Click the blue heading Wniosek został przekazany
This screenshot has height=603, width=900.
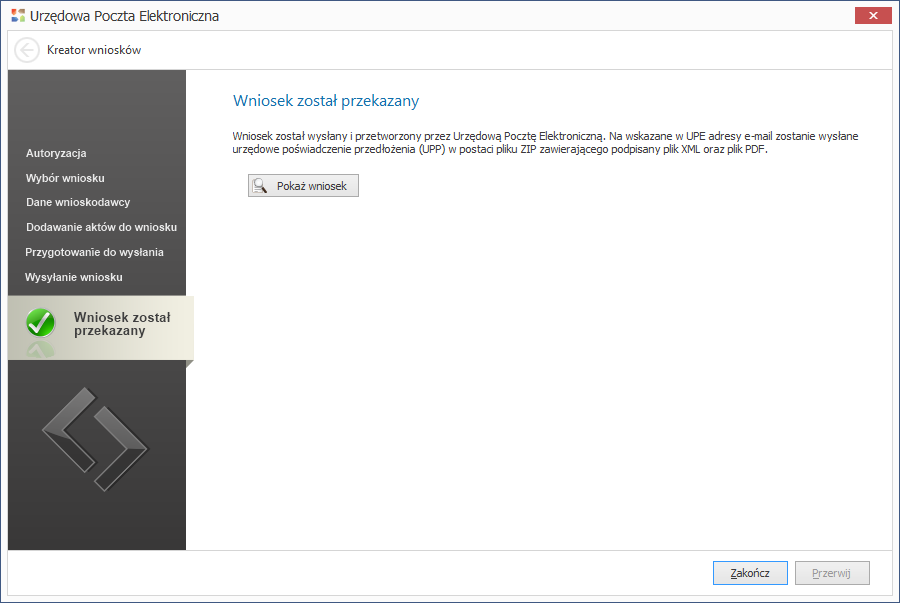pyautogui.click(x=326, y=100)
